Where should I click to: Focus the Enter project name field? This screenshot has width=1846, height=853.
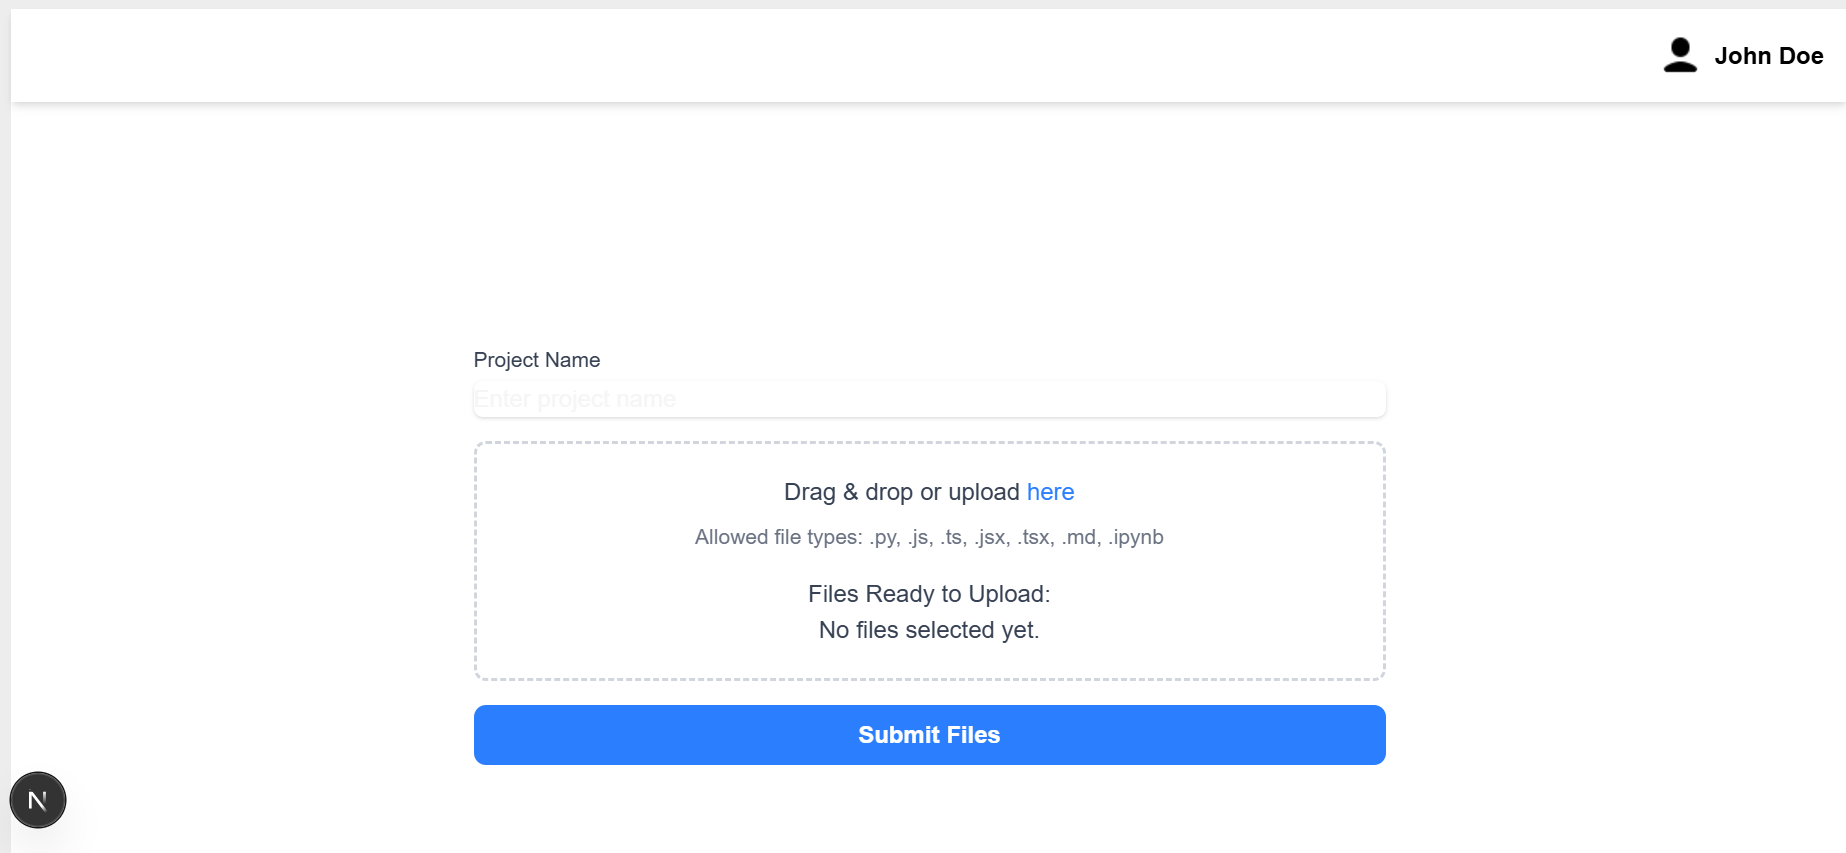929,399
